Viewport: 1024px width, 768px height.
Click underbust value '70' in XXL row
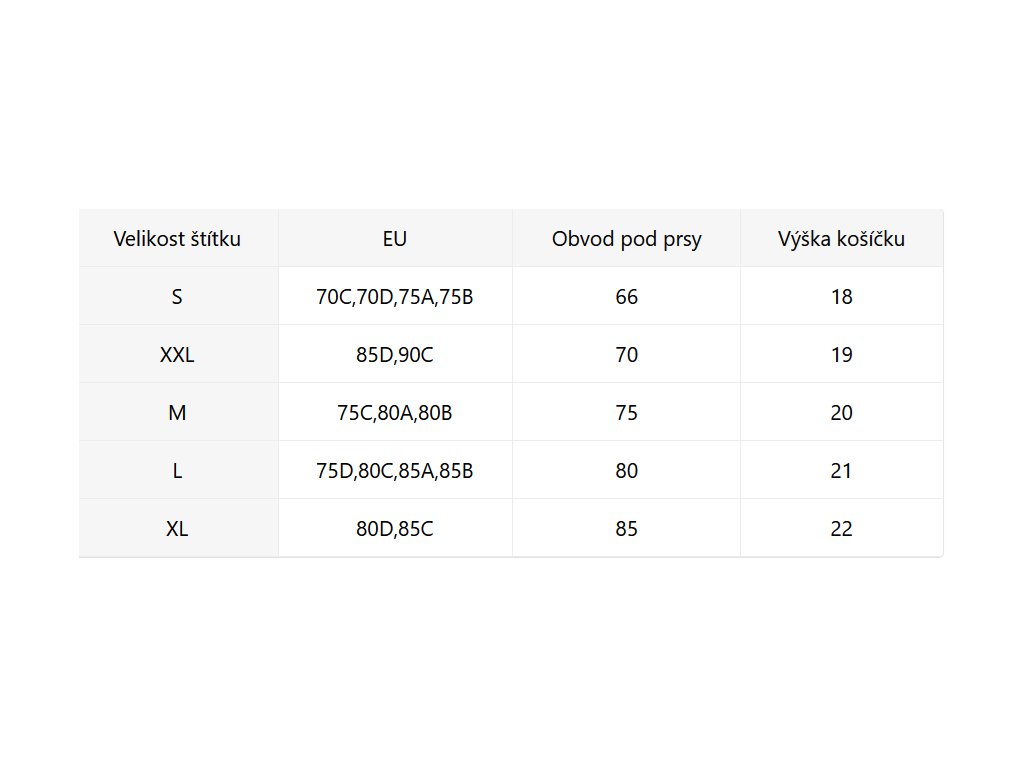[626, 355]
